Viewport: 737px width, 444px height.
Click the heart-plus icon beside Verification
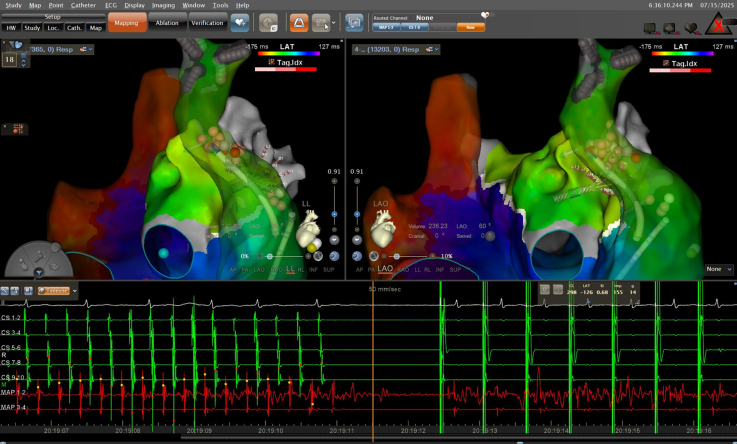pyautogui.click(x=240, y=23)
